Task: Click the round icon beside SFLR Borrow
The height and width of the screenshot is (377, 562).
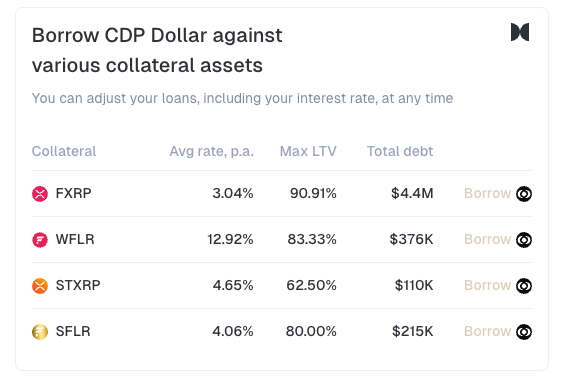Action: tap(524, 331)
